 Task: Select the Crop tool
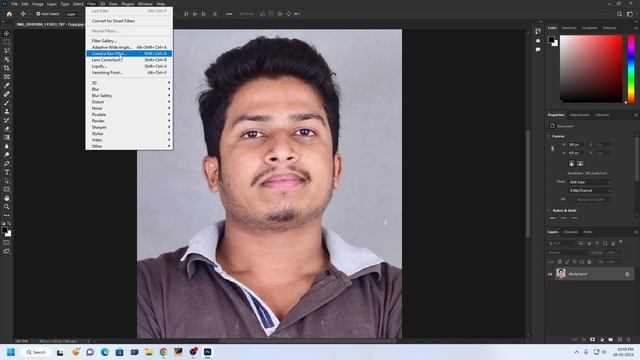click(x=7, y=68)
